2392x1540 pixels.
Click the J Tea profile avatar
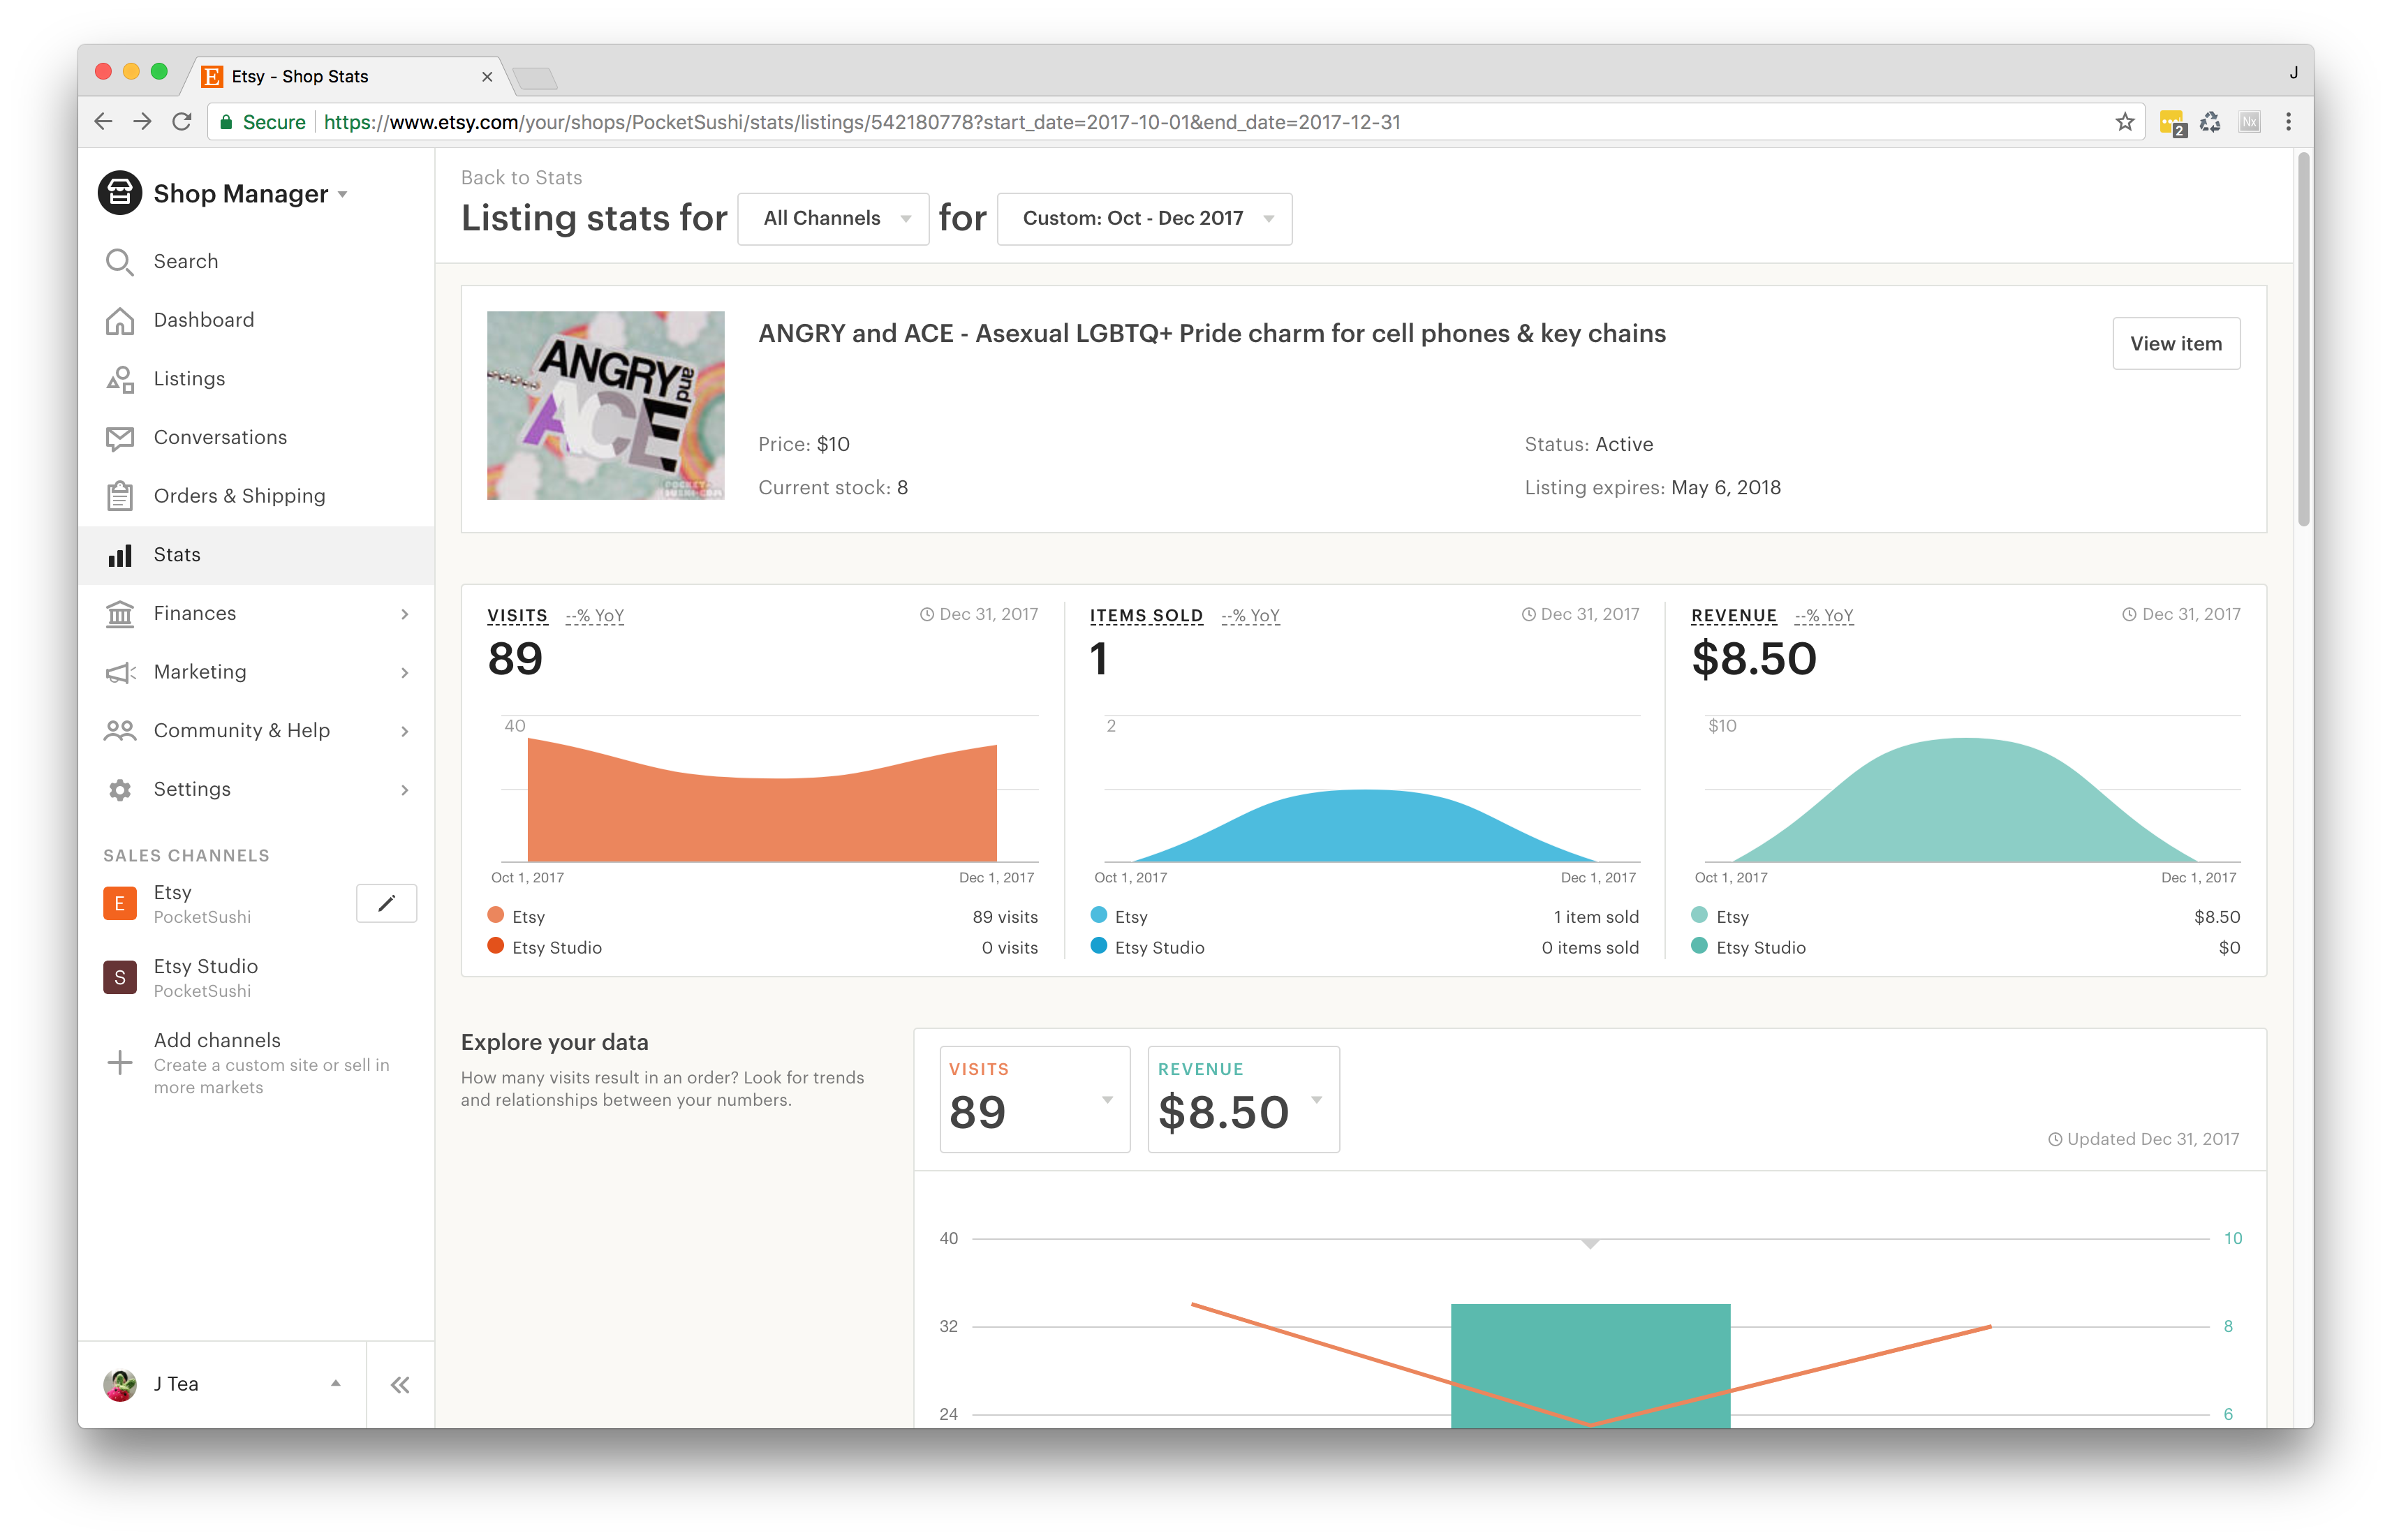pyautogui.click(x=120, y=1385)
